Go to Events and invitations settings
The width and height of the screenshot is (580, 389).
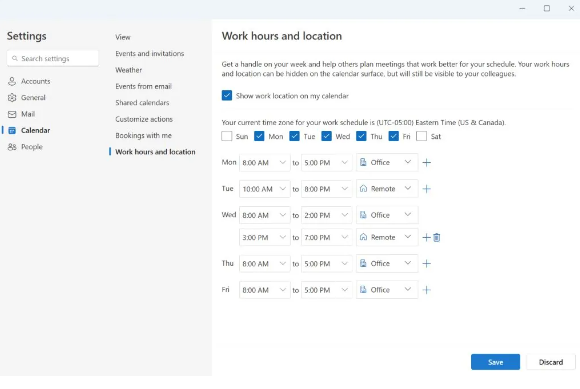[x=150, y=54]
